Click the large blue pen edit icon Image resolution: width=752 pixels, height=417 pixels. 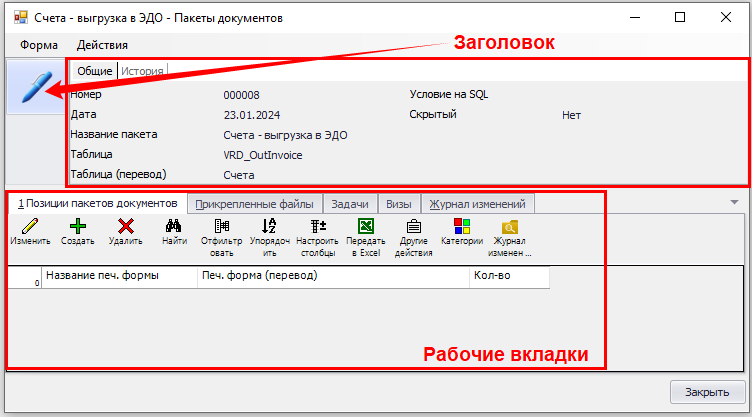33,88
